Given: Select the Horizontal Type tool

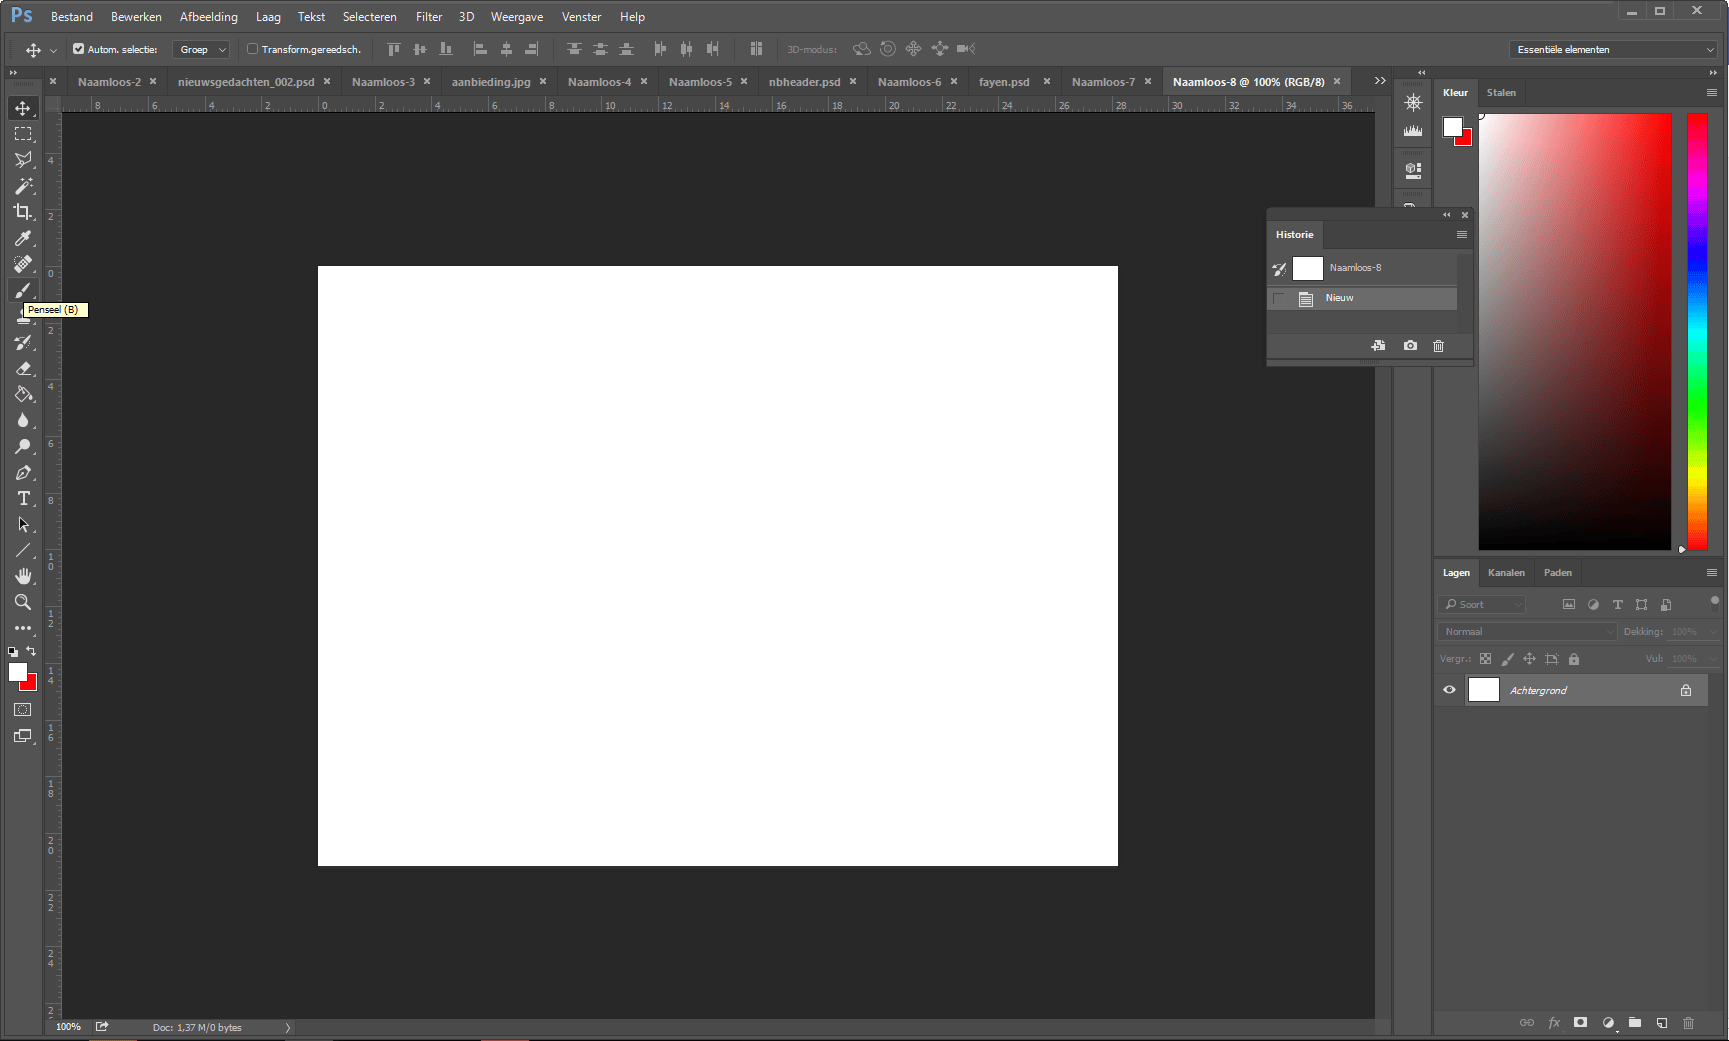Looking at the screenshot, I should 22,498.
